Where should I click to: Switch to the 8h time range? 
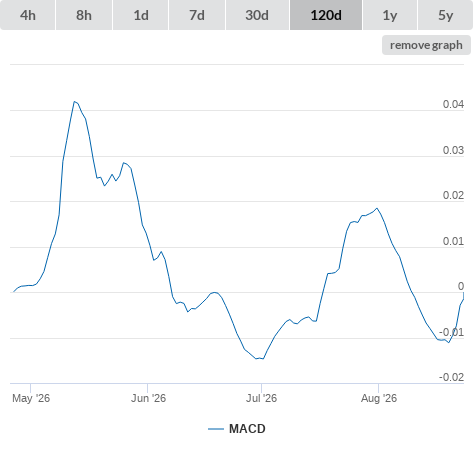(84, 15)
